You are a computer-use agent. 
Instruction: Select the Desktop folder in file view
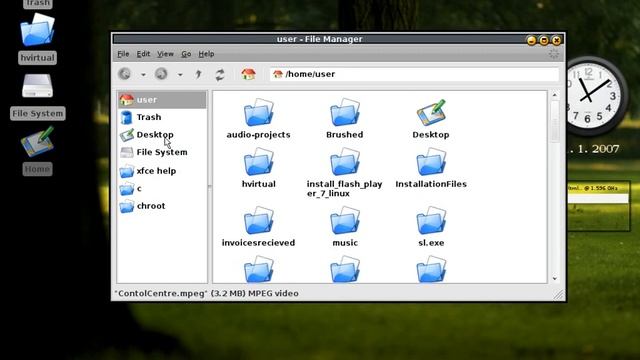pos(431,112)
